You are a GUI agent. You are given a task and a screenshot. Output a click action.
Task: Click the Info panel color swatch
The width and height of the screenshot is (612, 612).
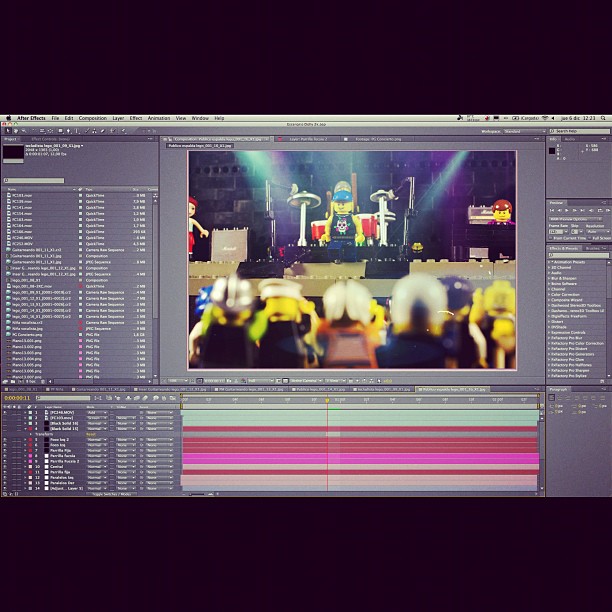click(x=552, y=151)
